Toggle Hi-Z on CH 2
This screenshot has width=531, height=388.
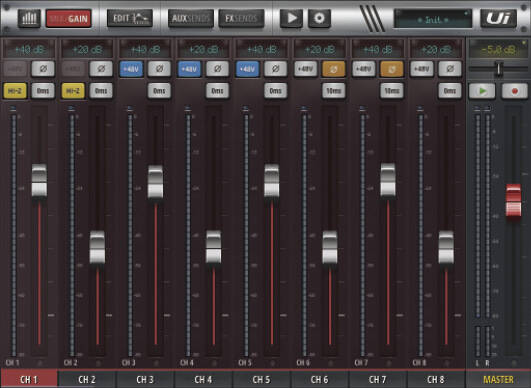[73, 91]
